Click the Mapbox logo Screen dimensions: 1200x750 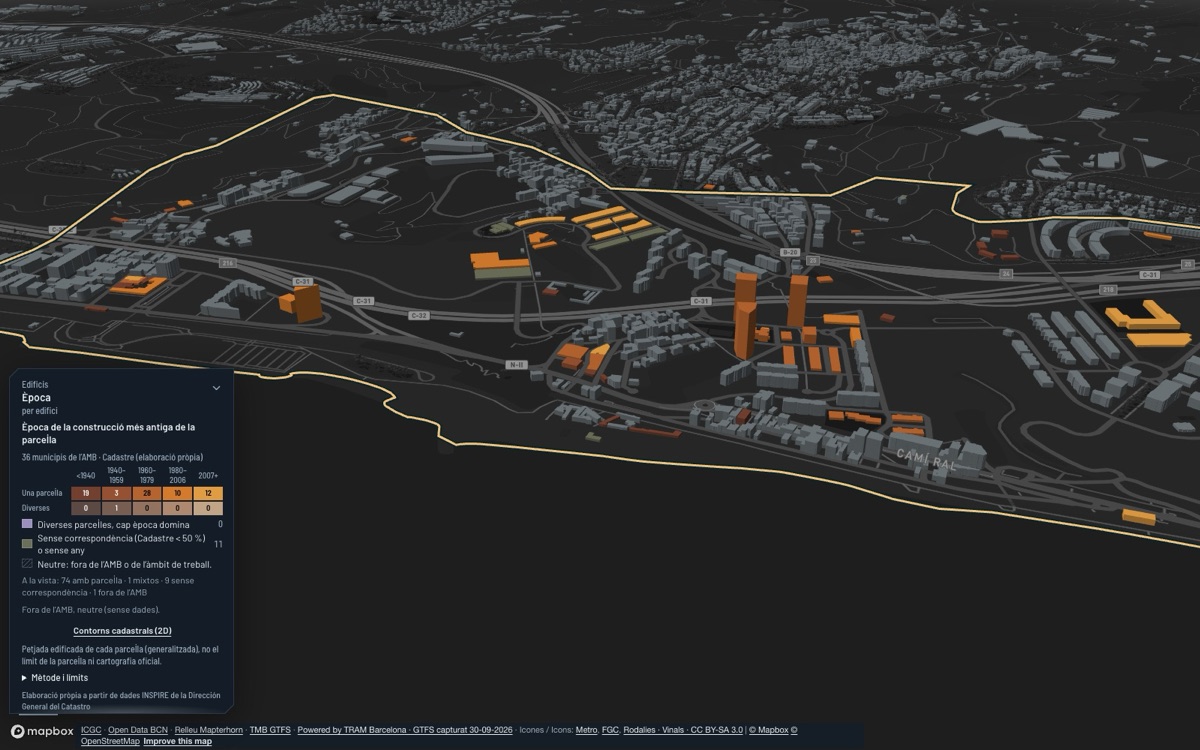(42, 732)
